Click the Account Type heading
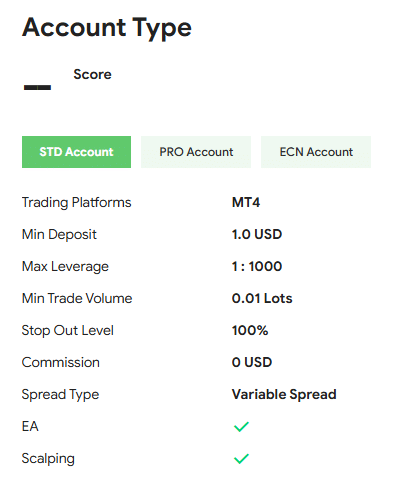The width and height of the screenshot is (402, 500). (x=107, y=28)
